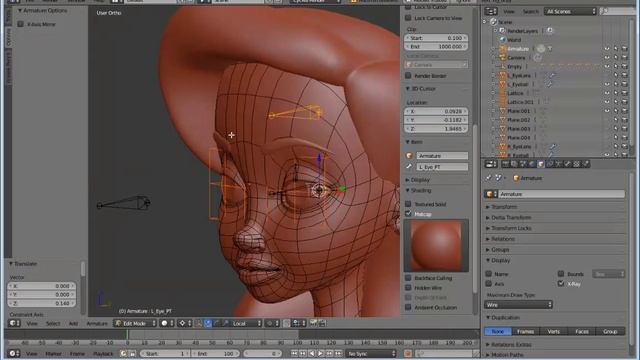Click the L_Eyeball modifier wrench icon
Viewport: 640px width, 360px height.
549,84
